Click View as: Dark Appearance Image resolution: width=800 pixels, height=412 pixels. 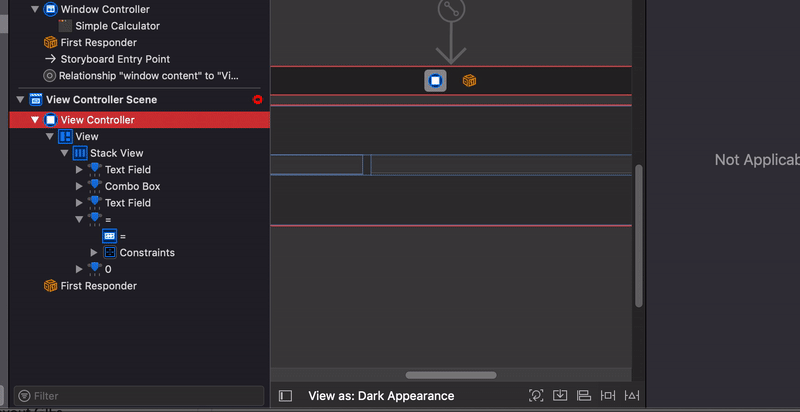pyautogui.click(x=381, y=396)
